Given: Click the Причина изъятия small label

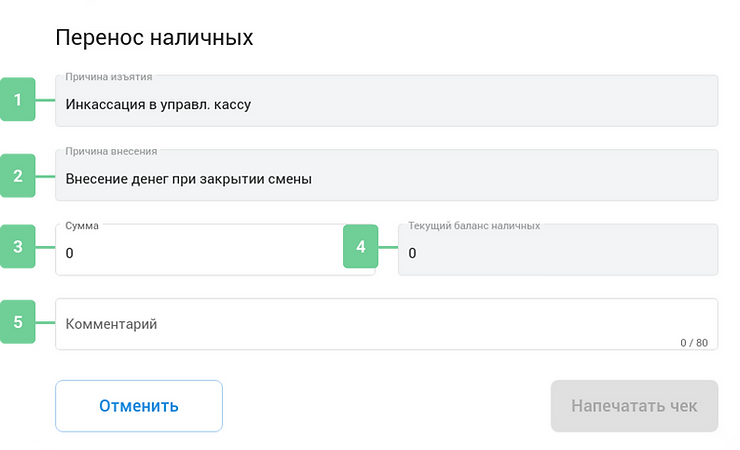Looking at the screenshot, I should (109, 76).
